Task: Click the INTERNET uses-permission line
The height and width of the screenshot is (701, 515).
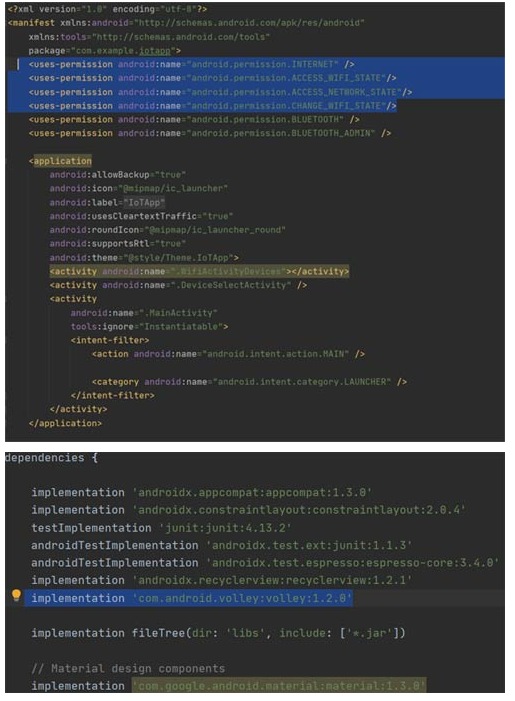Action: pyautogui.click(x=191, y=64)
